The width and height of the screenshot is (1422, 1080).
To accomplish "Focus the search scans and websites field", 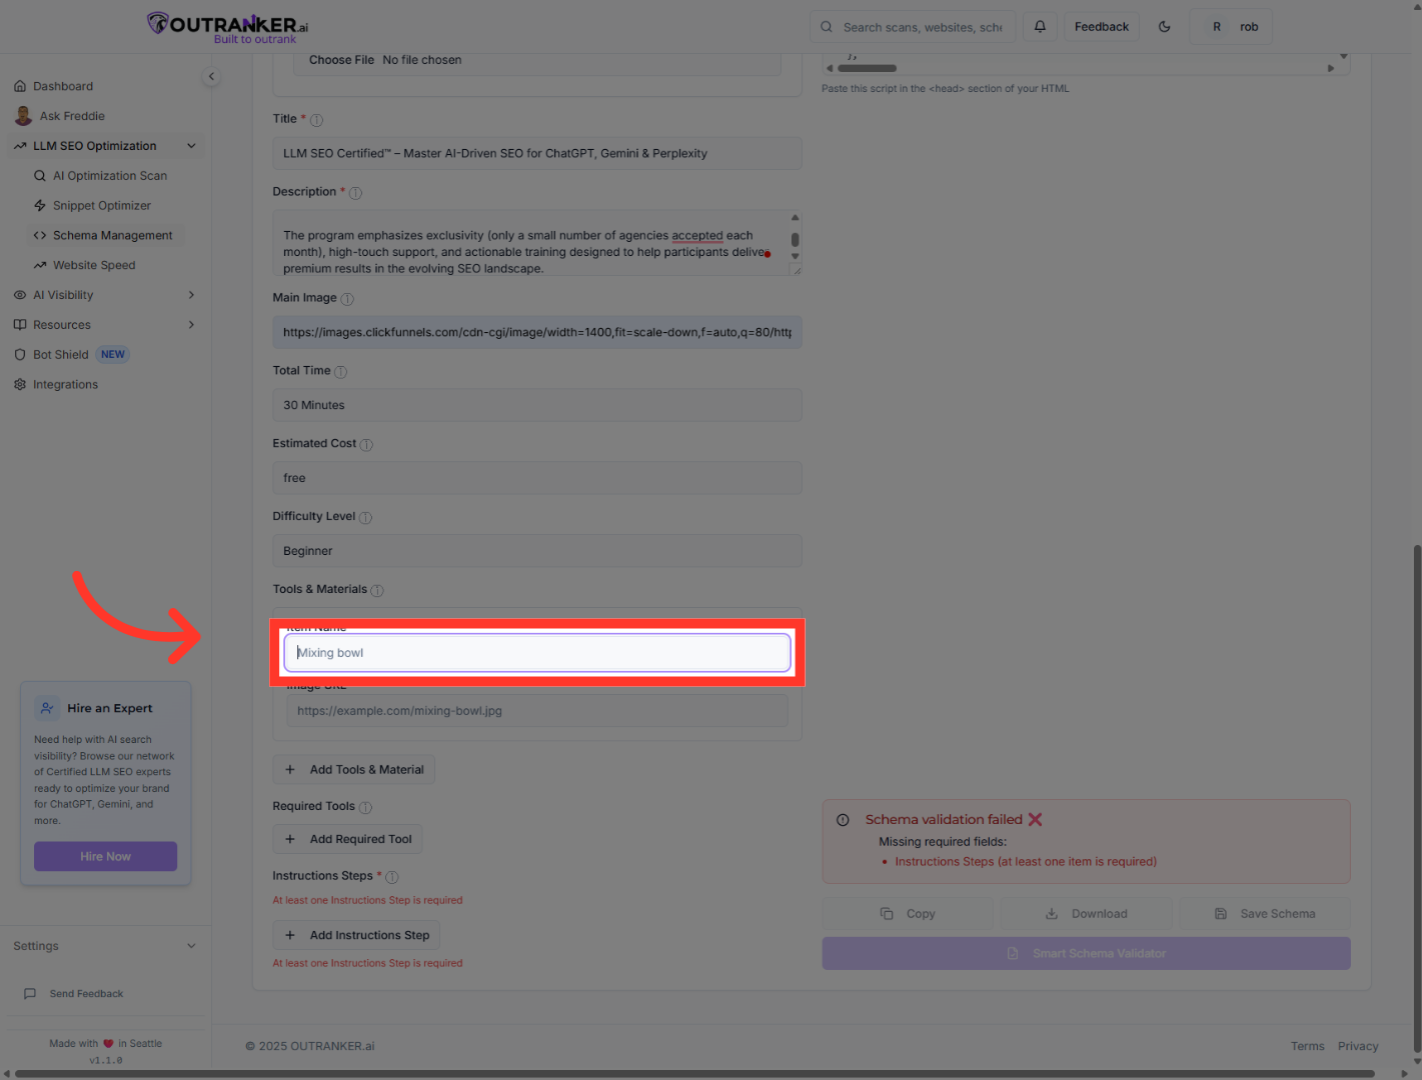I will (912, 27).
